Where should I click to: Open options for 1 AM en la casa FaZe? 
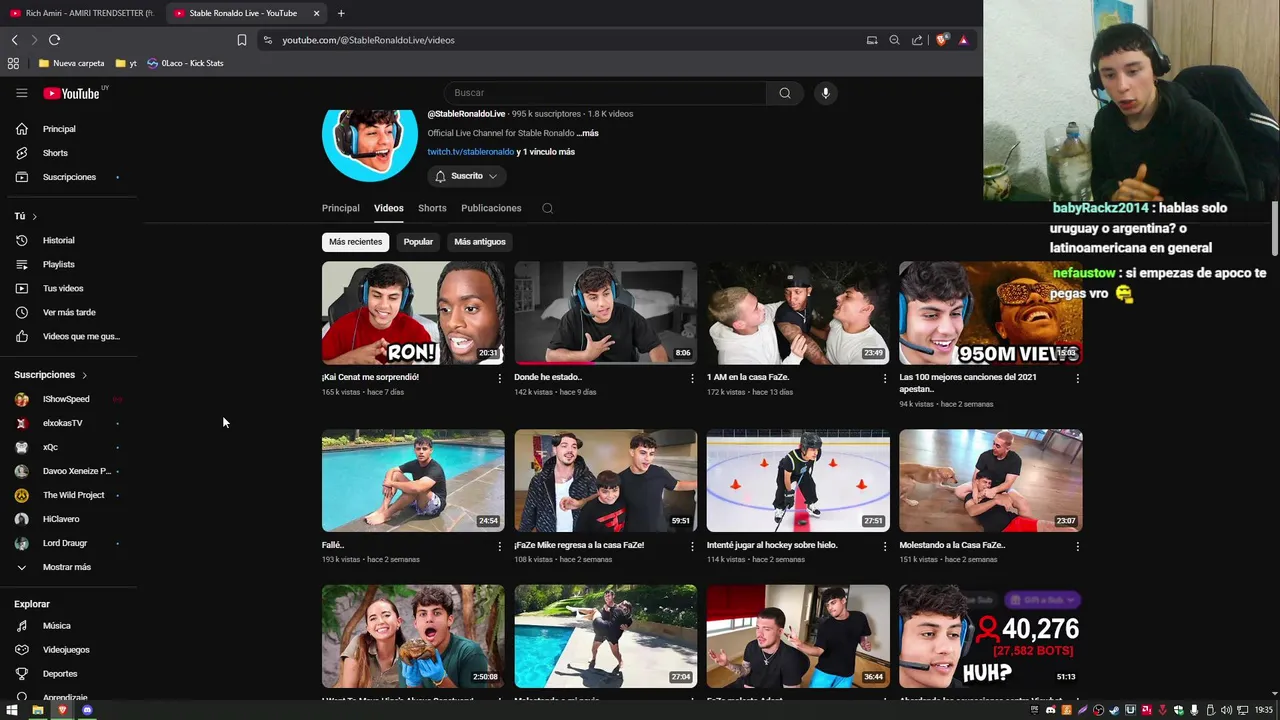point(884,379)
